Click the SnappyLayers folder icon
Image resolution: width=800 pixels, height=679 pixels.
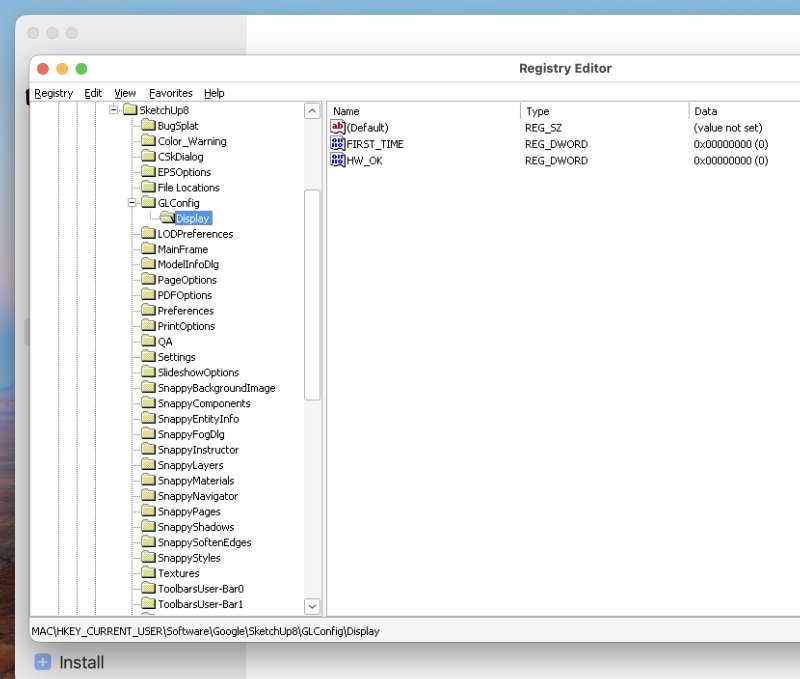click(x=148, y=465)
